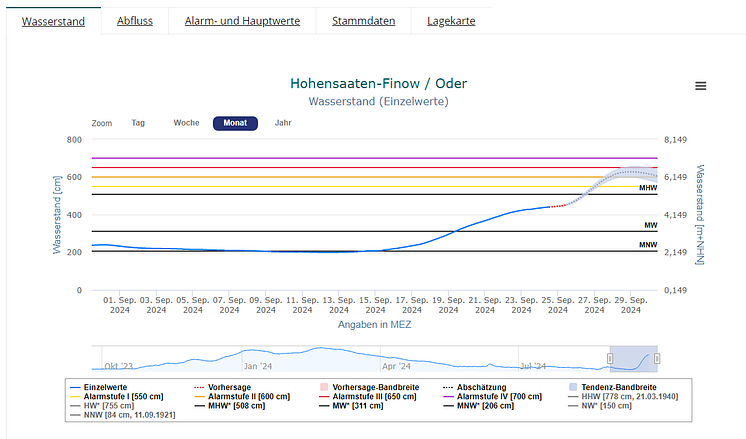
Task: Select the Monat zoom button
Action: [235, 123]
